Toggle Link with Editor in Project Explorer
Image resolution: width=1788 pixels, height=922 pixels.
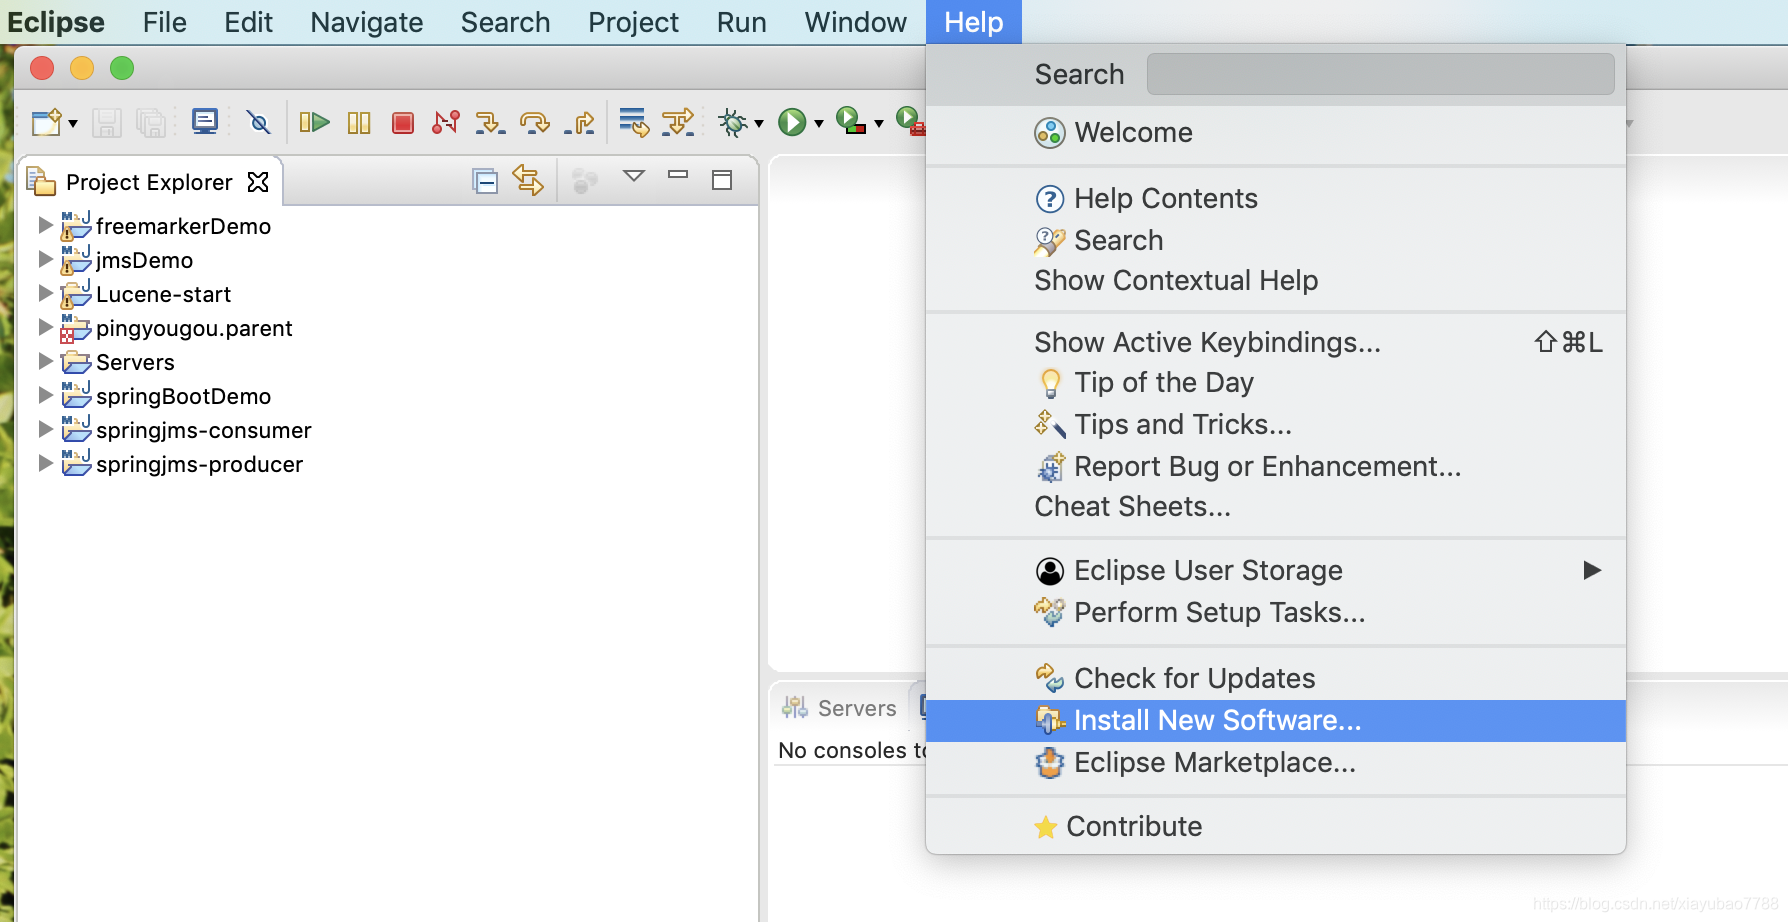pyautogui.click(x=528, y=180)
